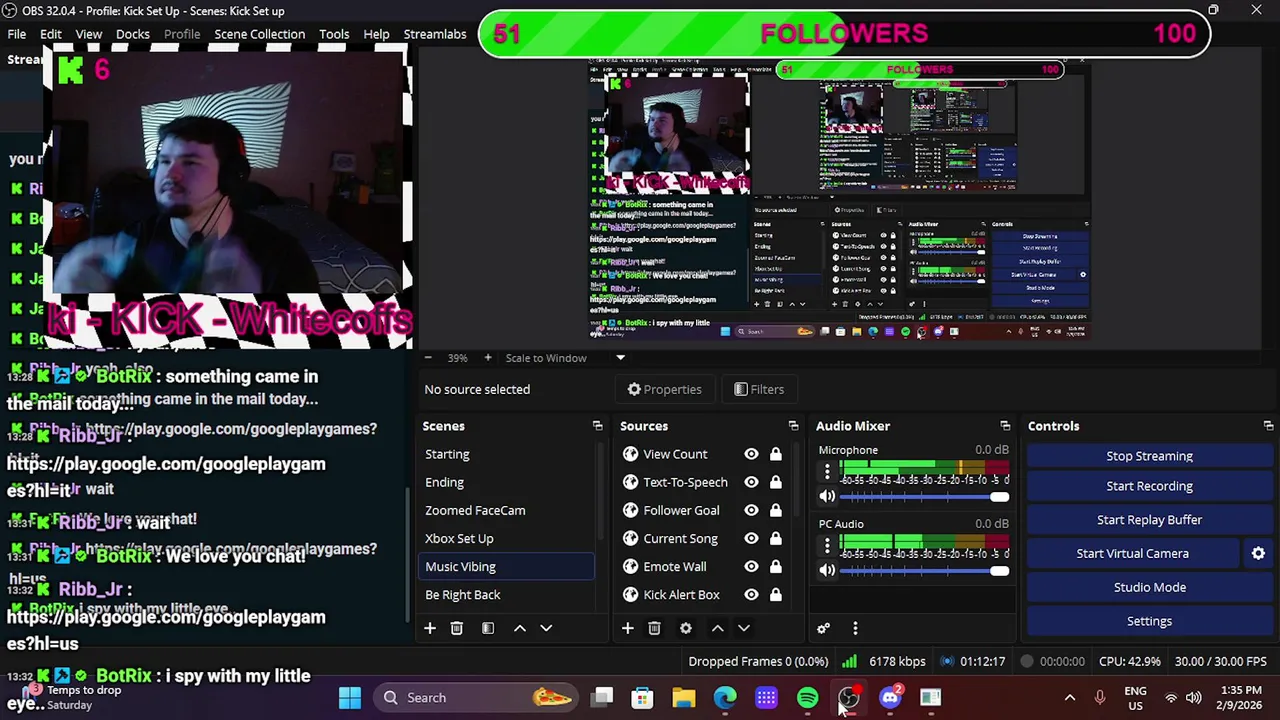Screen dimensions: 1280x720
Task: Zoom in preview with plus icon
Action: point(488,358)
